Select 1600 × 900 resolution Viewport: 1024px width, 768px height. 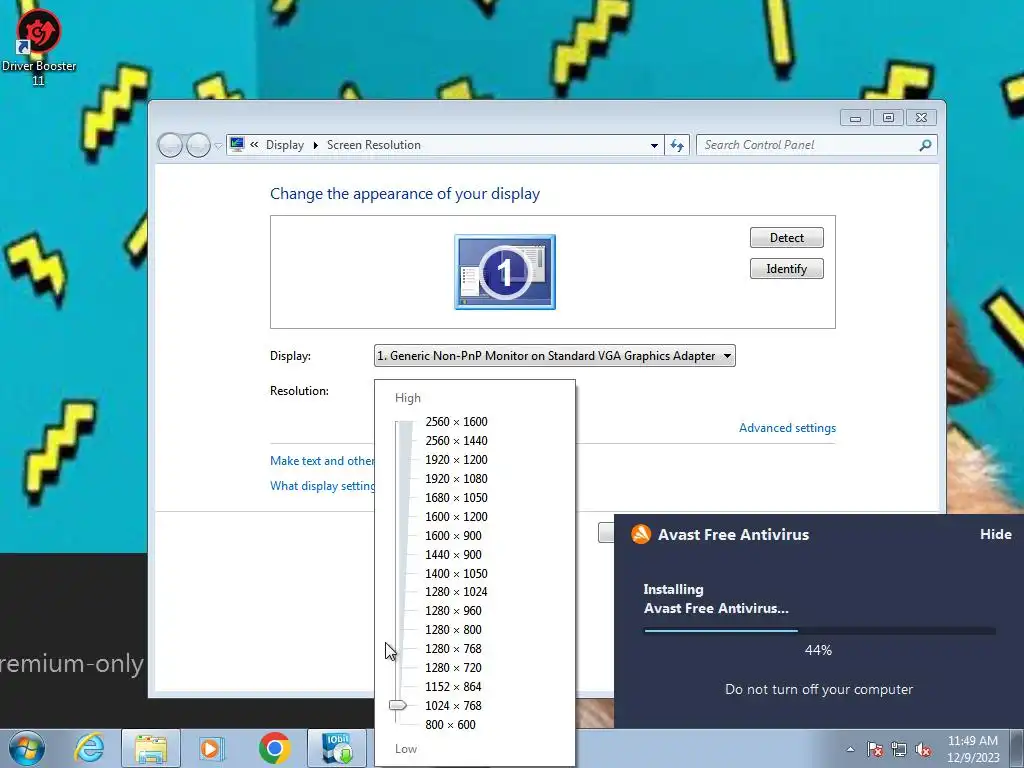(x=453, y=536)
